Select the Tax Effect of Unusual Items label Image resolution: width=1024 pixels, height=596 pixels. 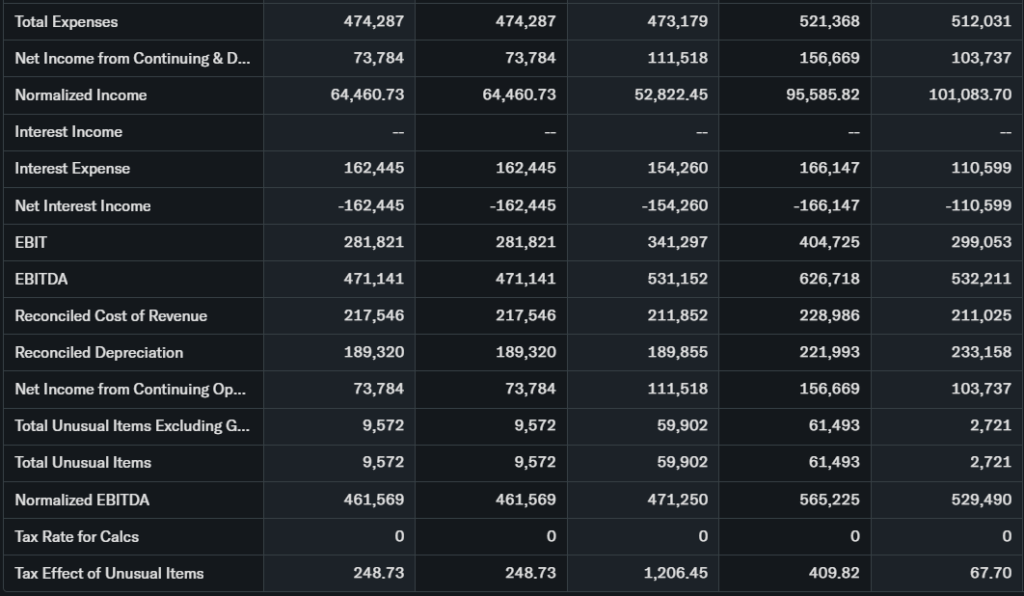[109, 573]
